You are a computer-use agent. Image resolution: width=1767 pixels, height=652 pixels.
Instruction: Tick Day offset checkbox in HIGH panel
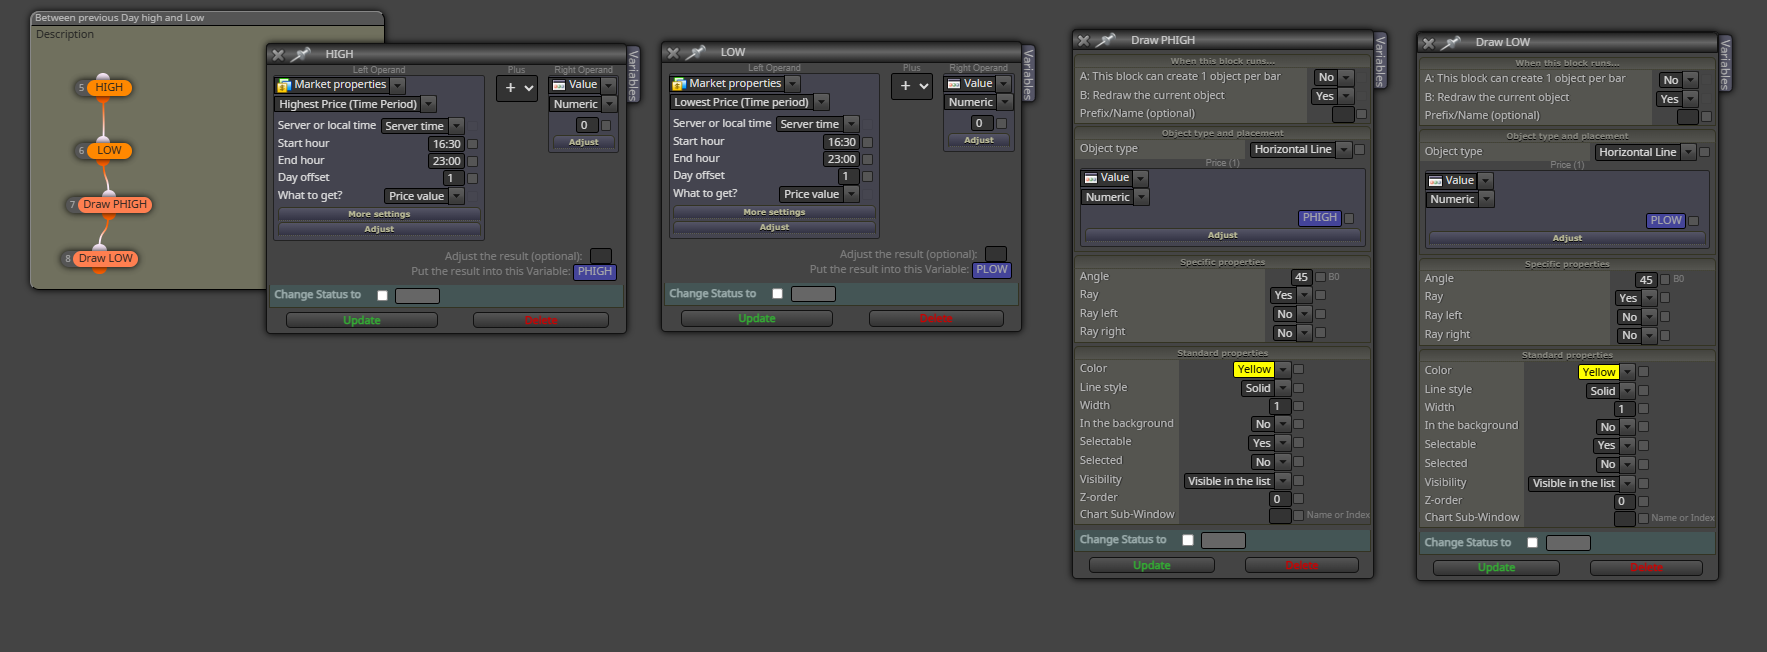(x=473, y=178)
